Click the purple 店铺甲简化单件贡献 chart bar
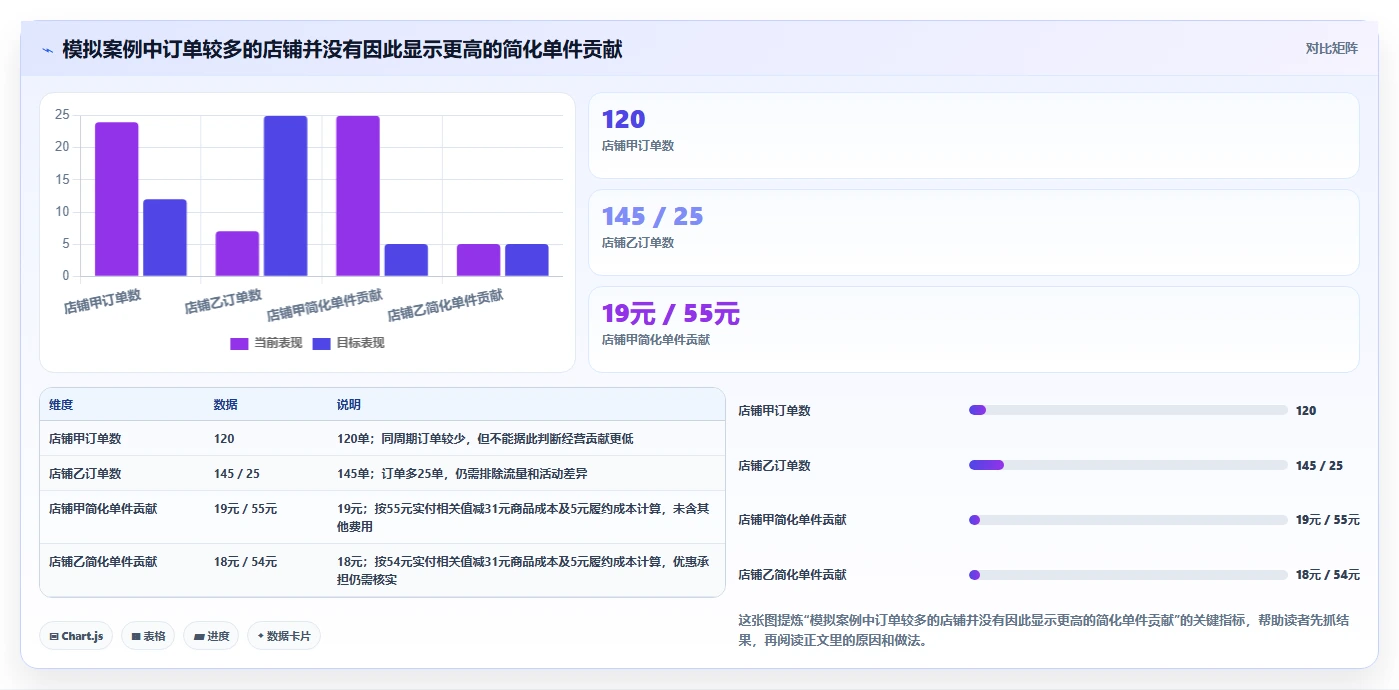 click(358, 196)
